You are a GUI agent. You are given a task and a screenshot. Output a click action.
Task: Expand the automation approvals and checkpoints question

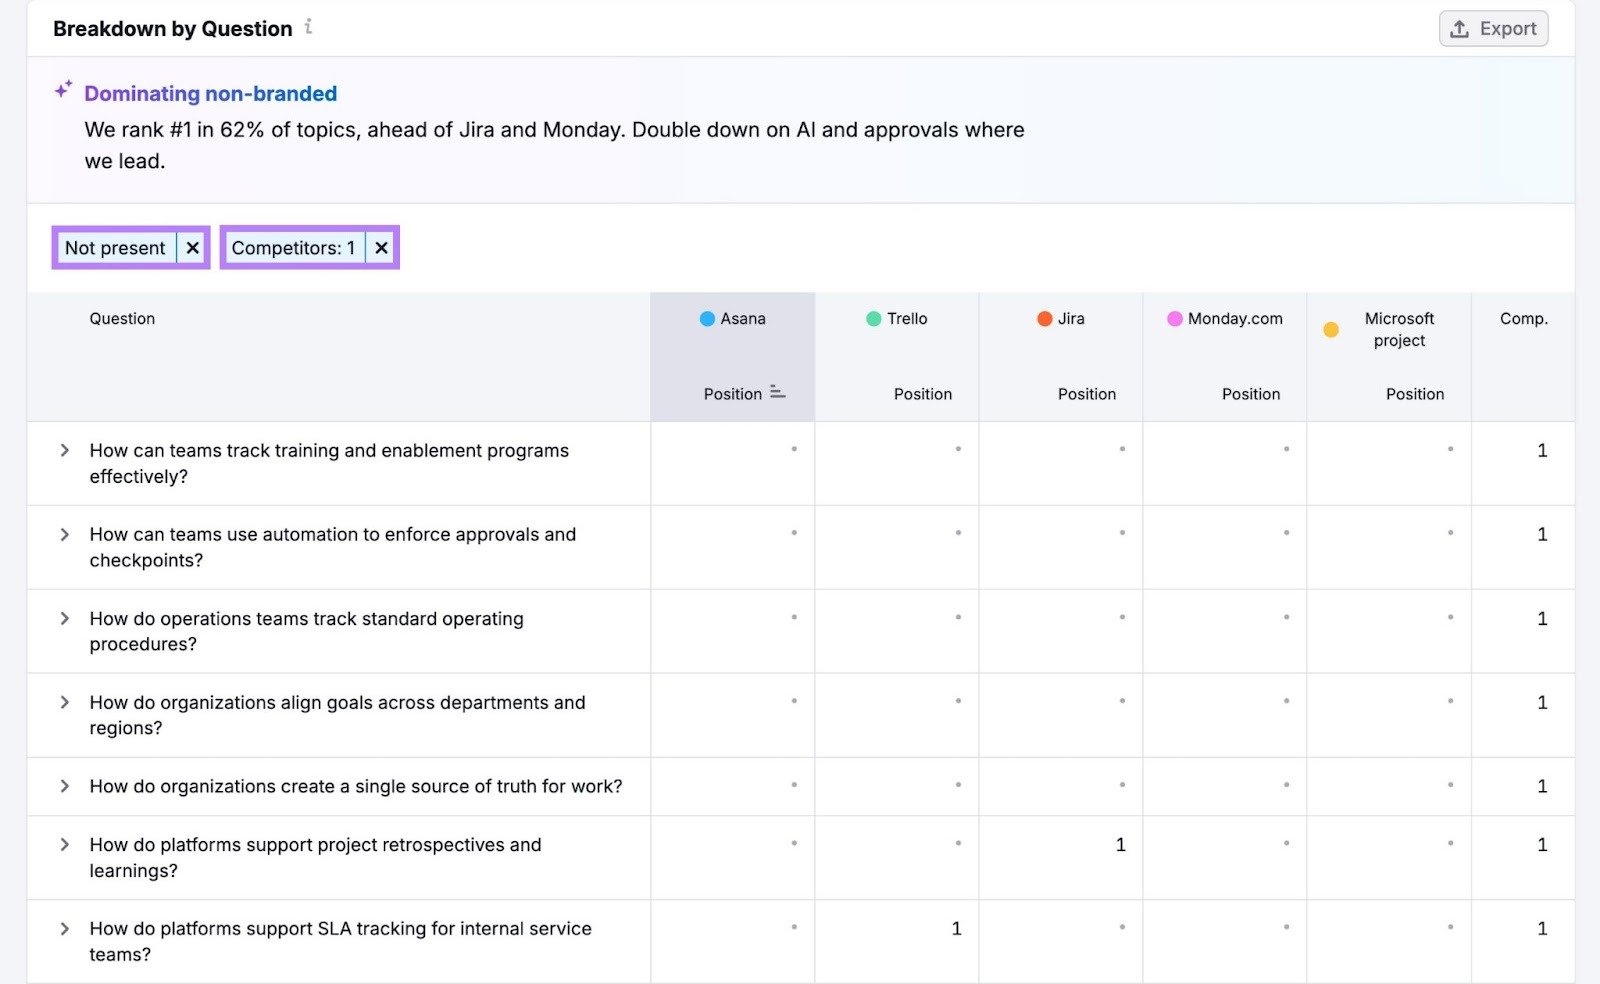63,534
